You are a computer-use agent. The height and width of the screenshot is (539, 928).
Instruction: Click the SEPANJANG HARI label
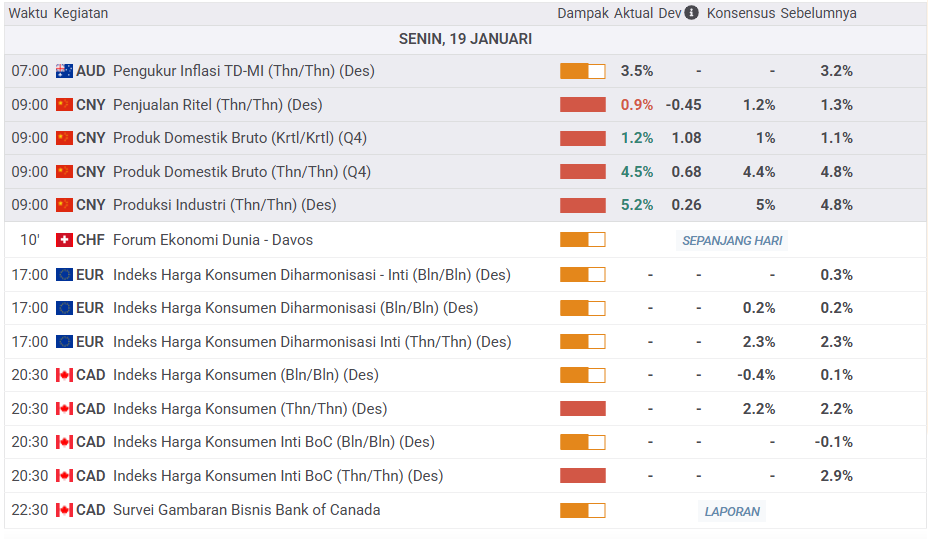[732, 241]
